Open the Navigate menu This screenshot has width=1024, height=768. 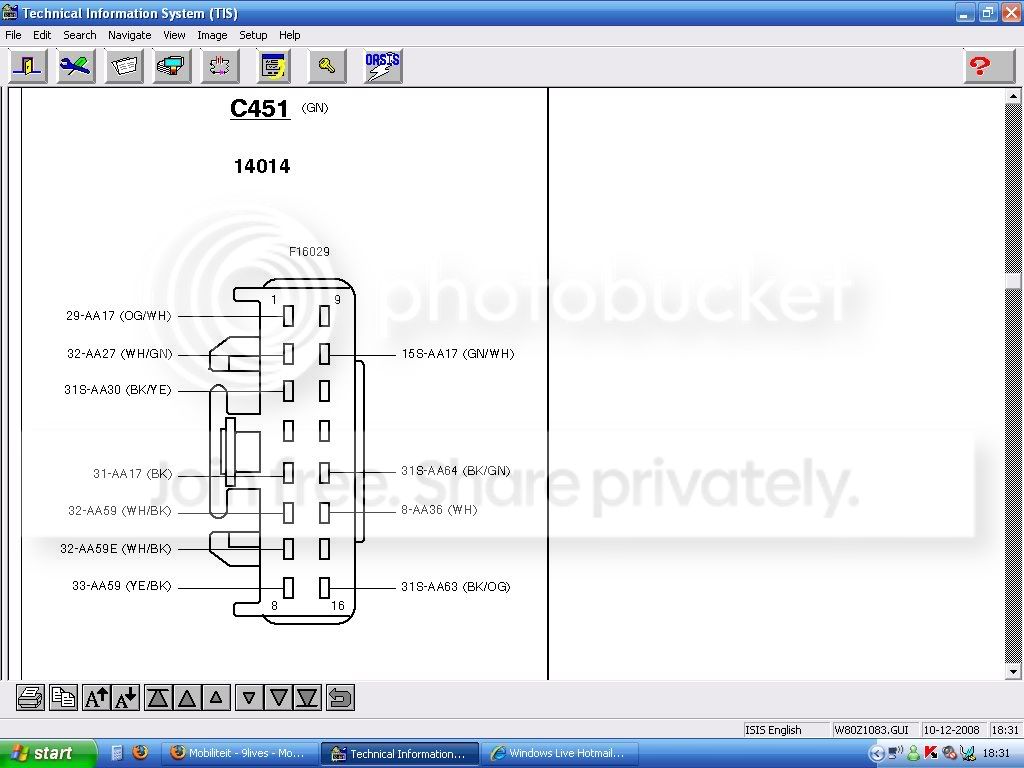[129, 35]
